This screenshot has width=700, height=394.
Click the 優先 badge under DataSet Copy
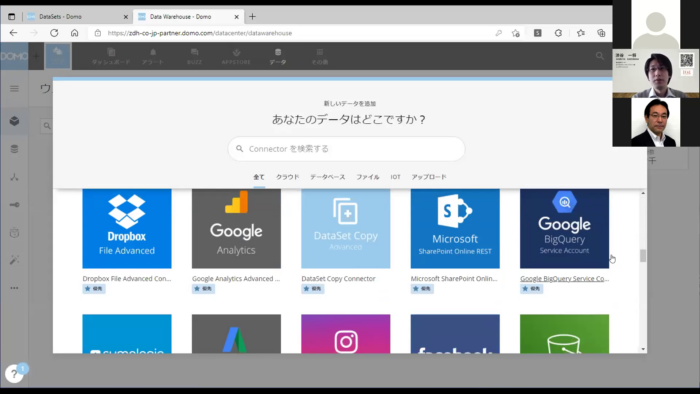[x=312, y=289]
